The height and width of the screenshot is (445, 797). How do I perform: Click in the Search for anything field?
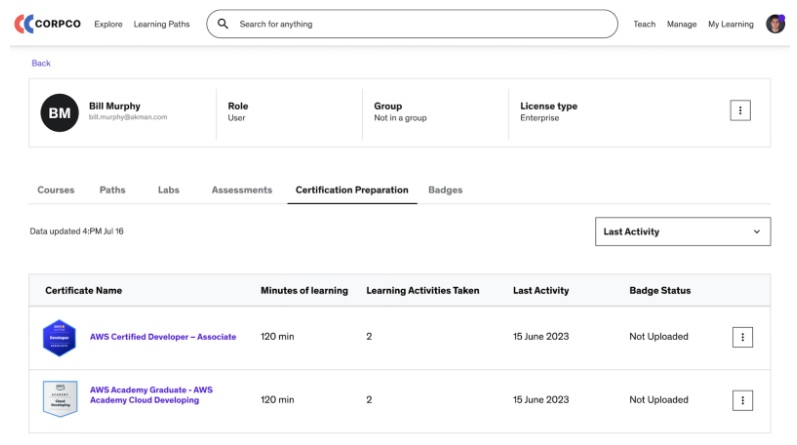[x=420, y=24]
